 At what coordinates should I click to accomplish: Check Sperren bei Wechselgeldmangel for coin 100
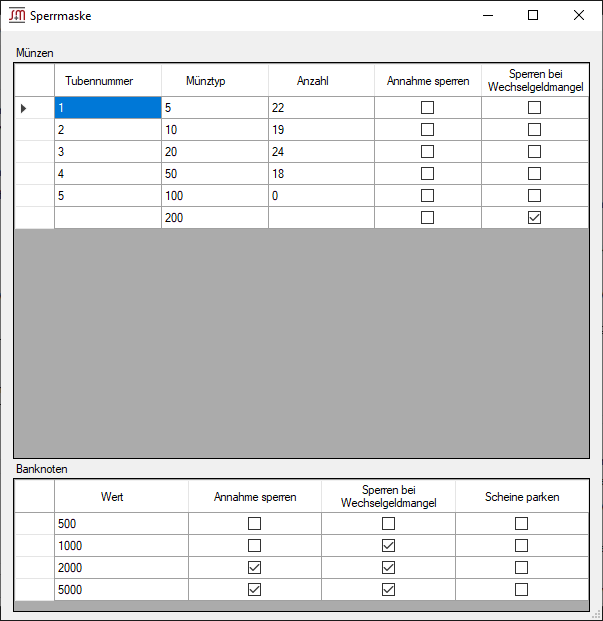(534, 196)
